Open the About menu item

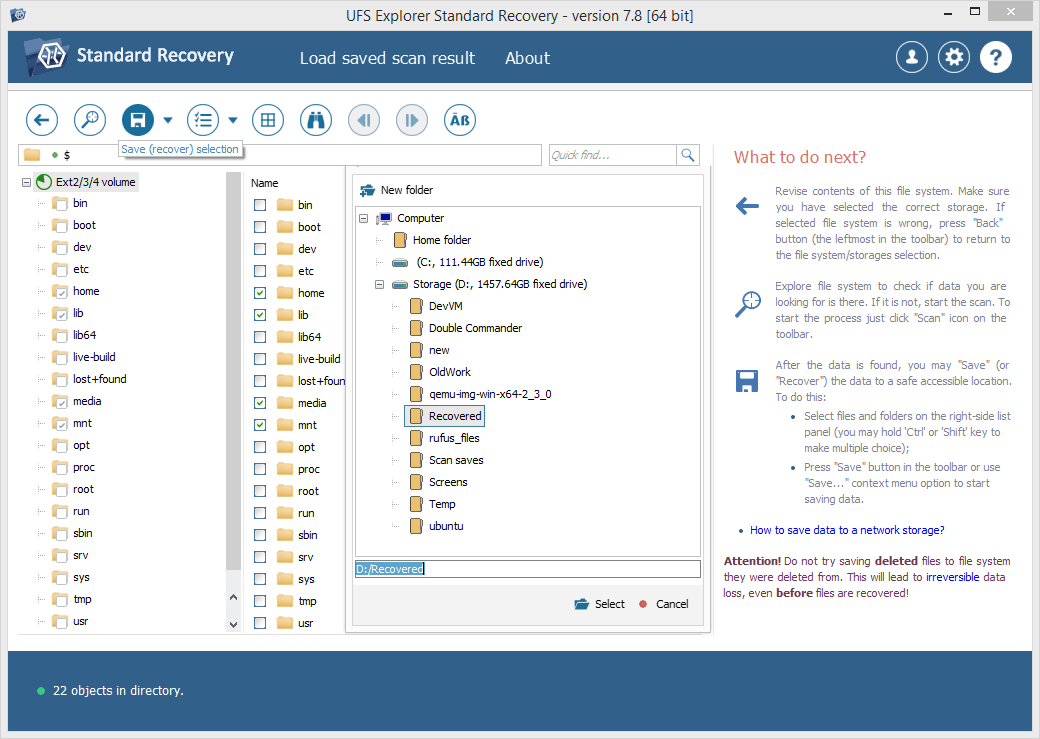[x=527, y=58]
